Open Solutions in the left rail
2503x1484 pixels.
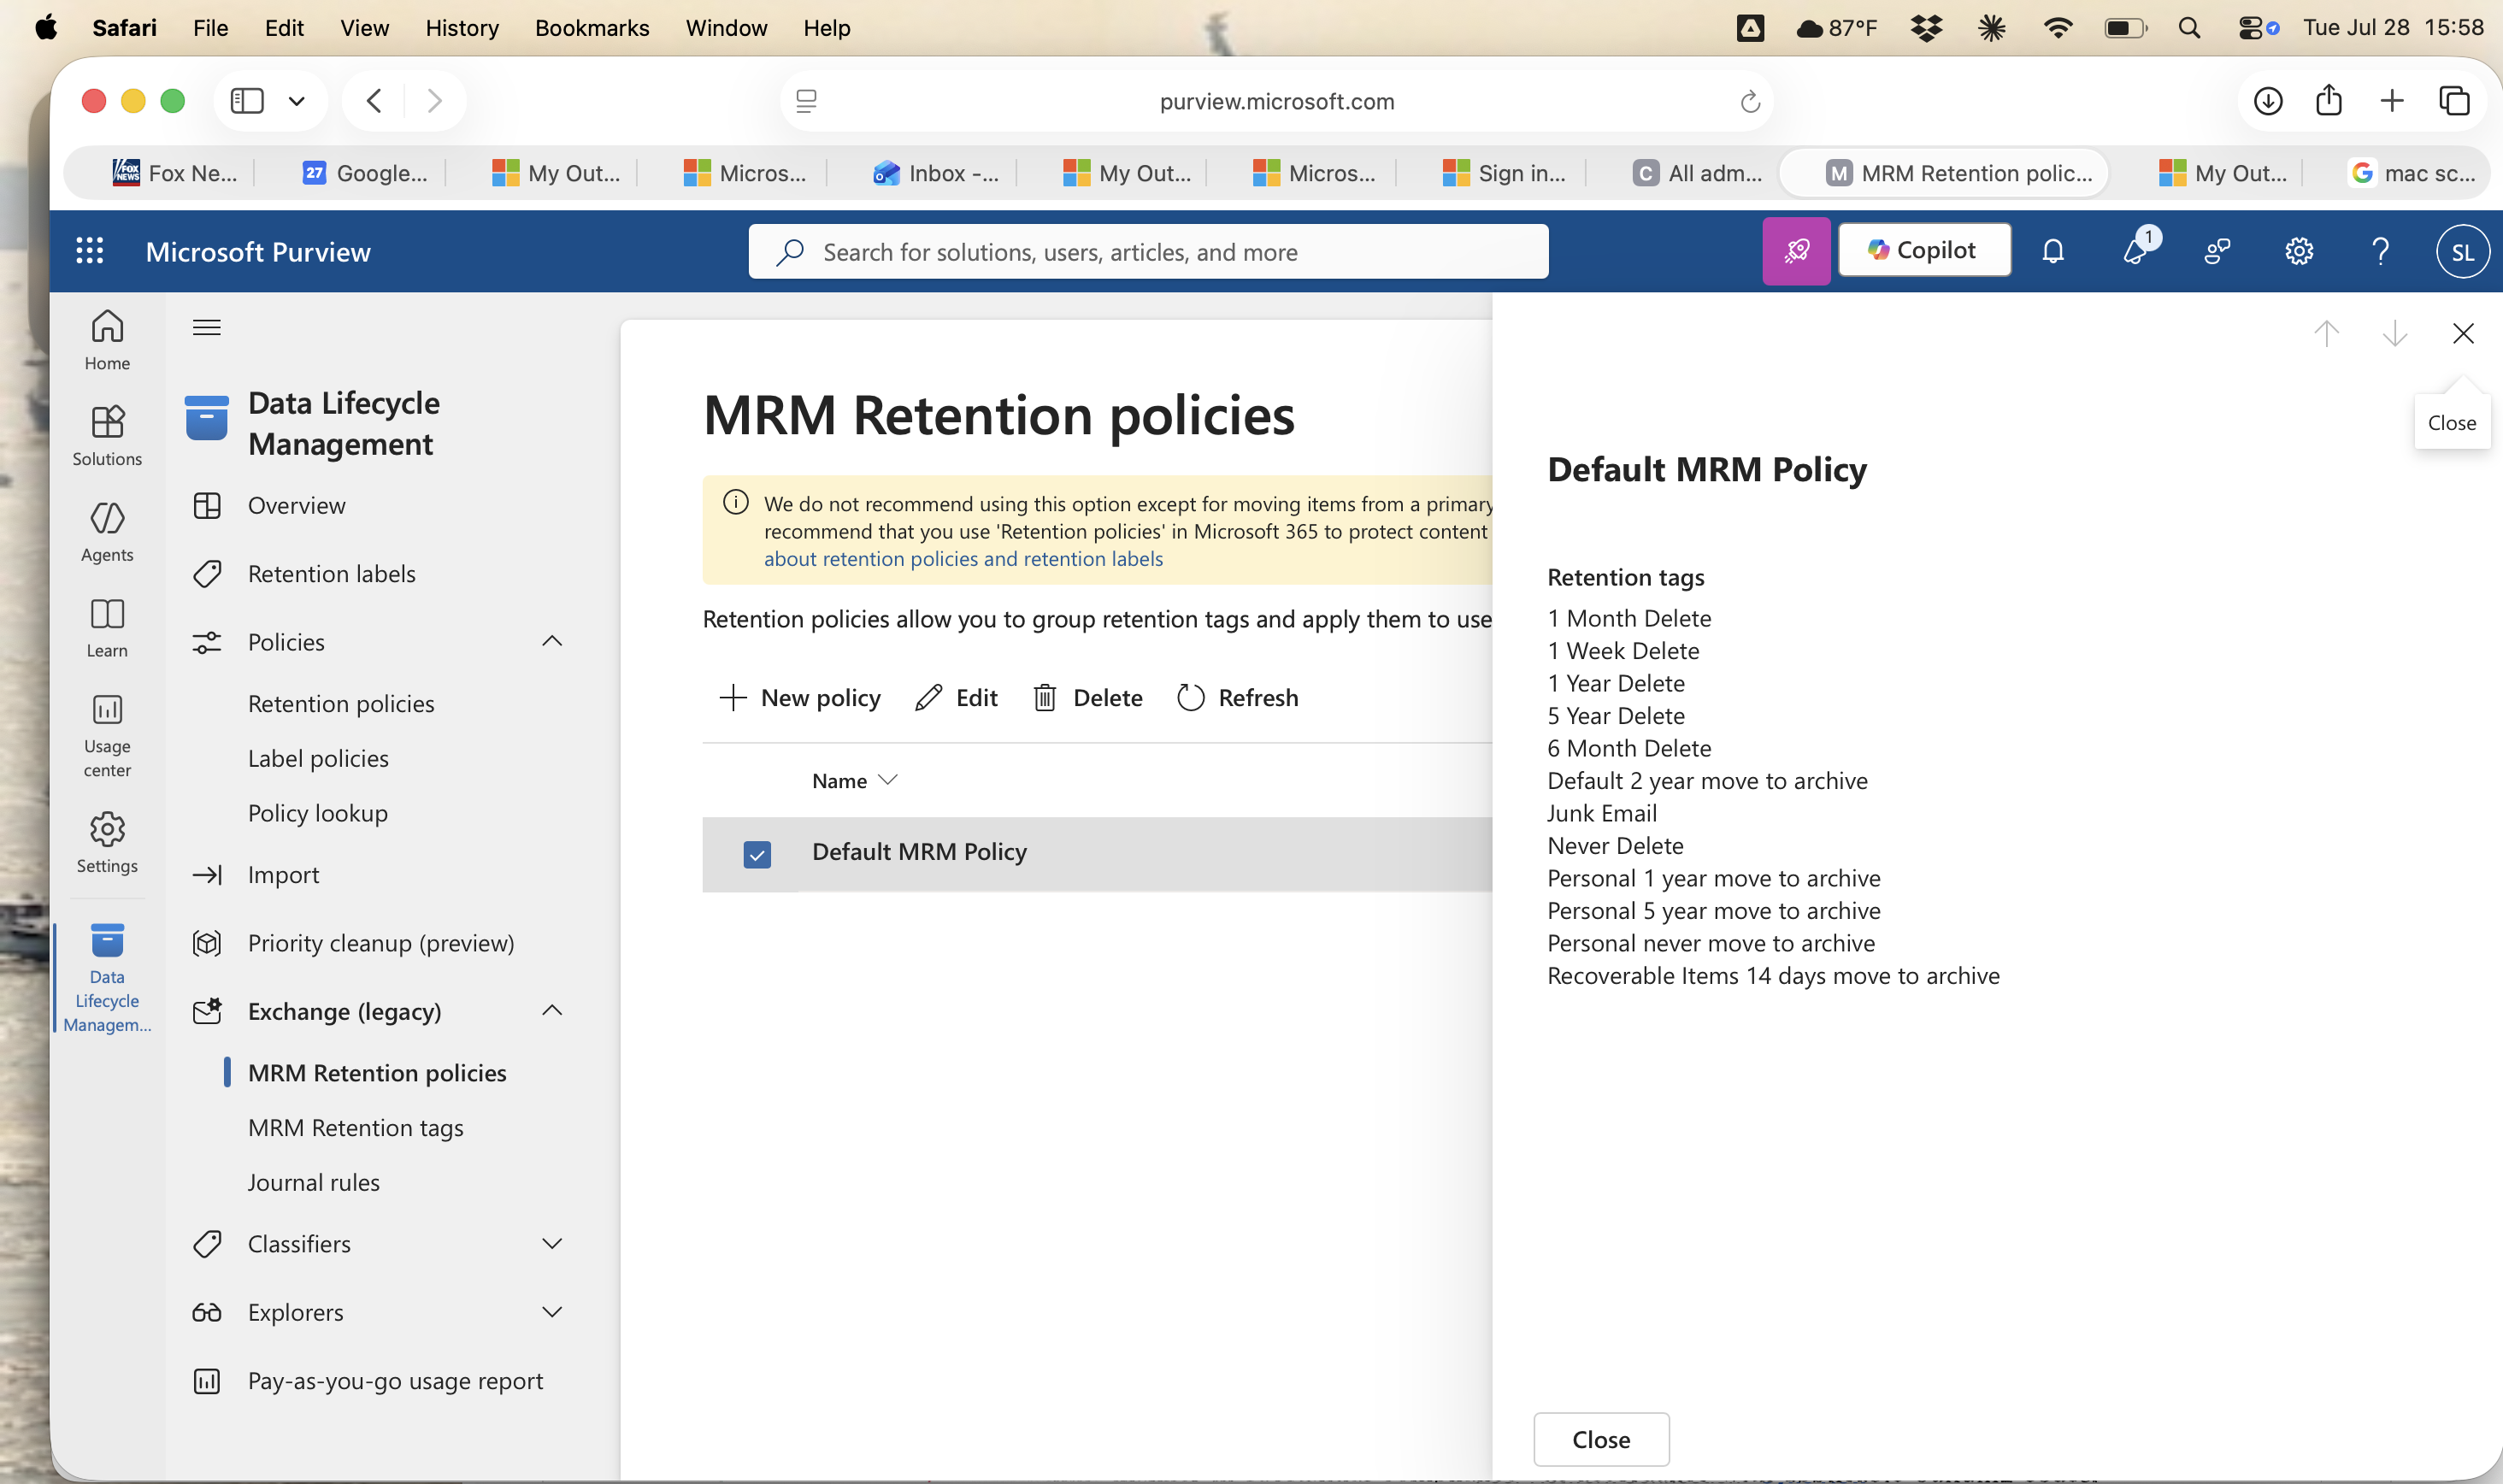tap(107, 436)
